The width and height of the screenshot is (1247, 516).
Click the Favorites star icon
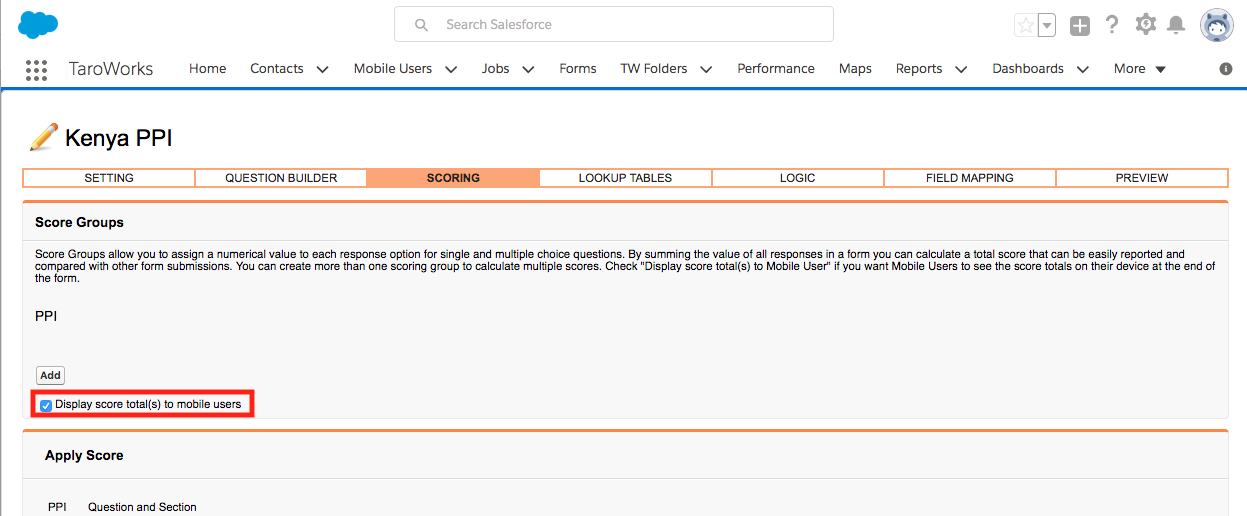[x=1025, y=26]
